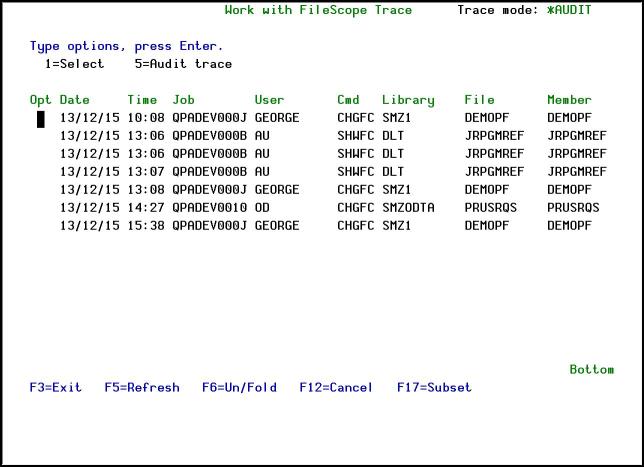Click the QPADEV0010 job name
Screen dimensions: 644x467
point(209,208)
